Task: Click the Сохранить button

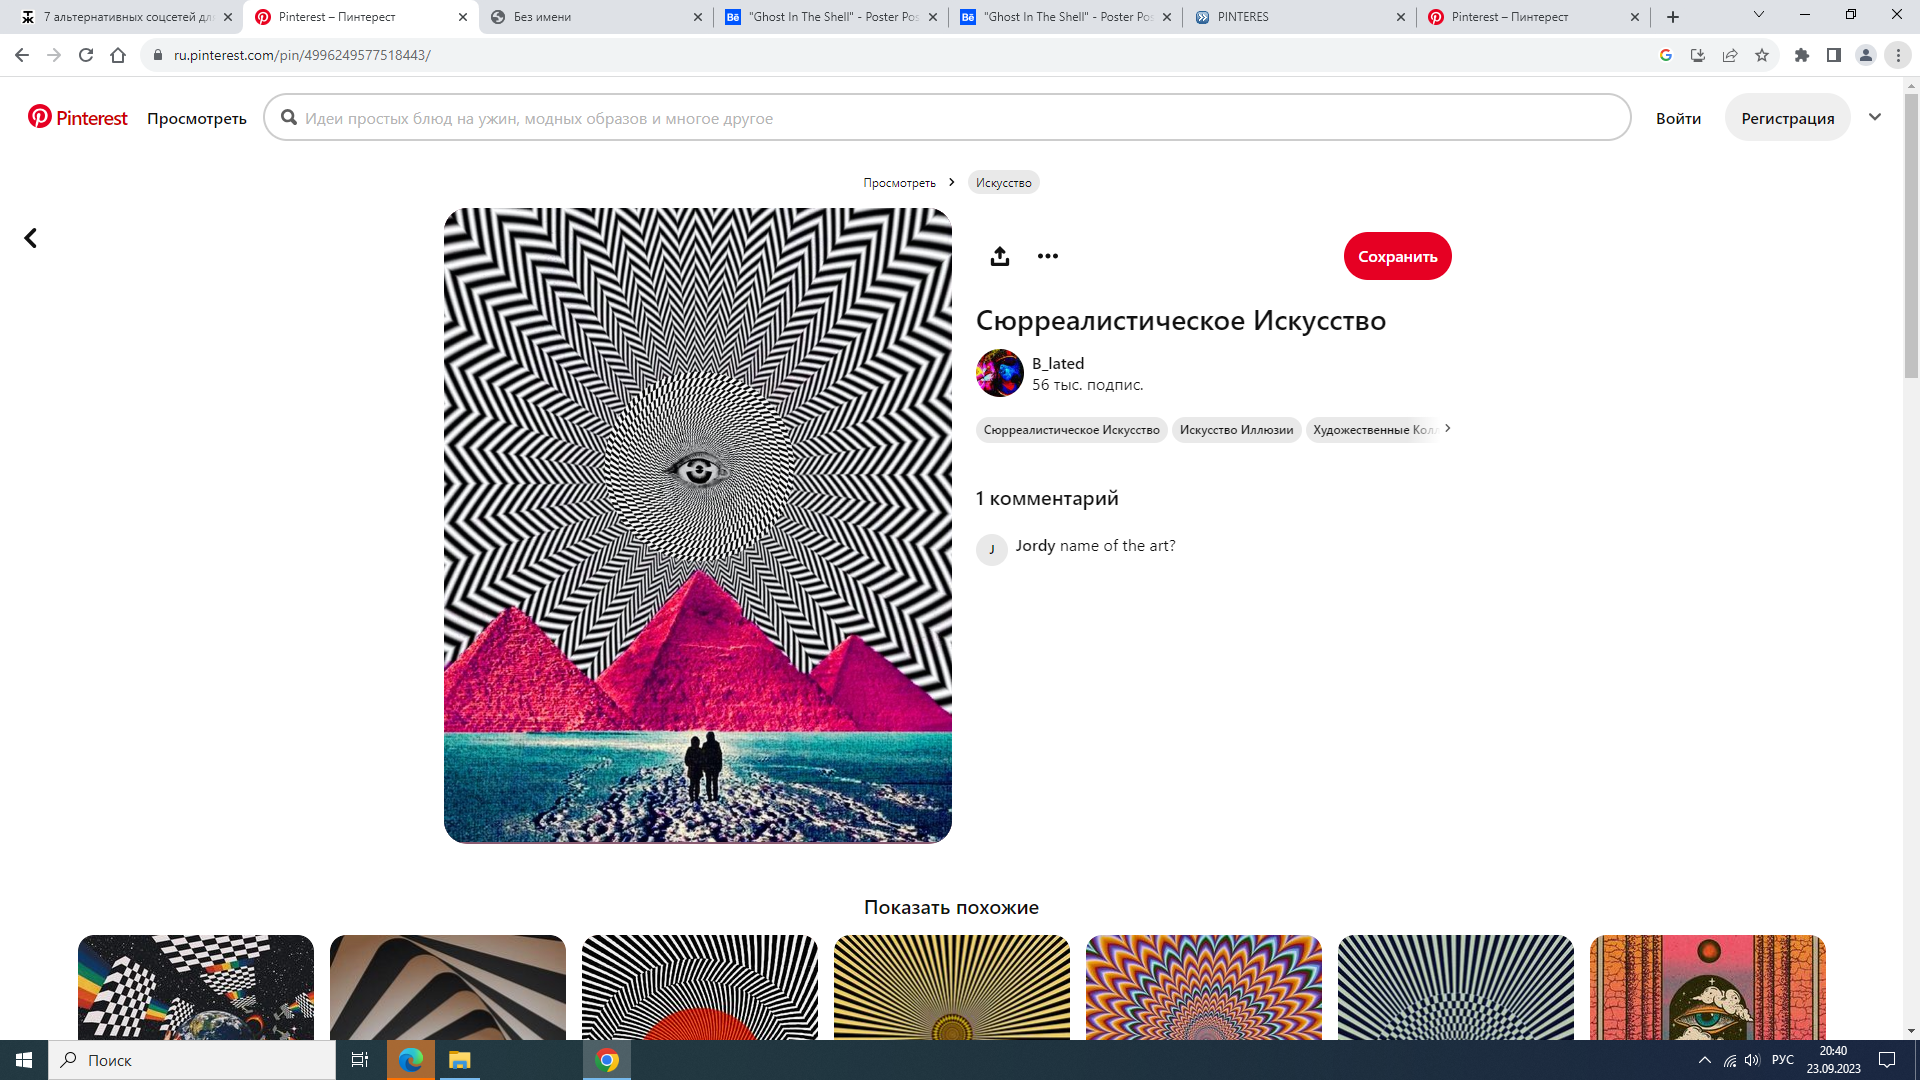Action: (x=1397, y=256)
